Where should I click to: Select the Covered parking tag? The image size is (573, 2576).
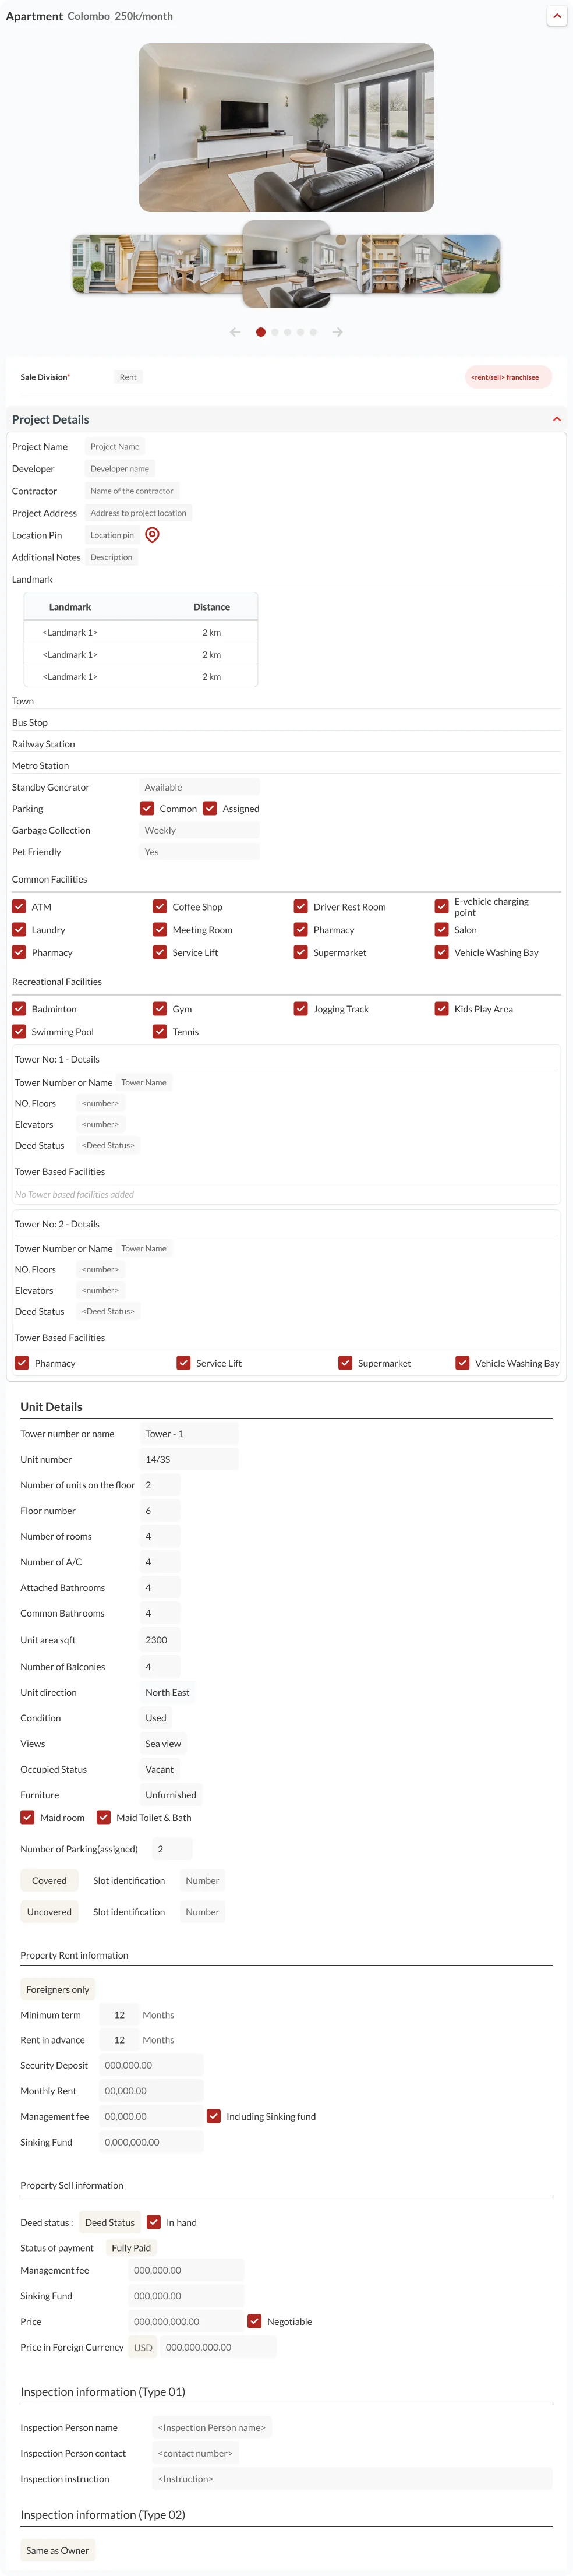[49, 1880]
